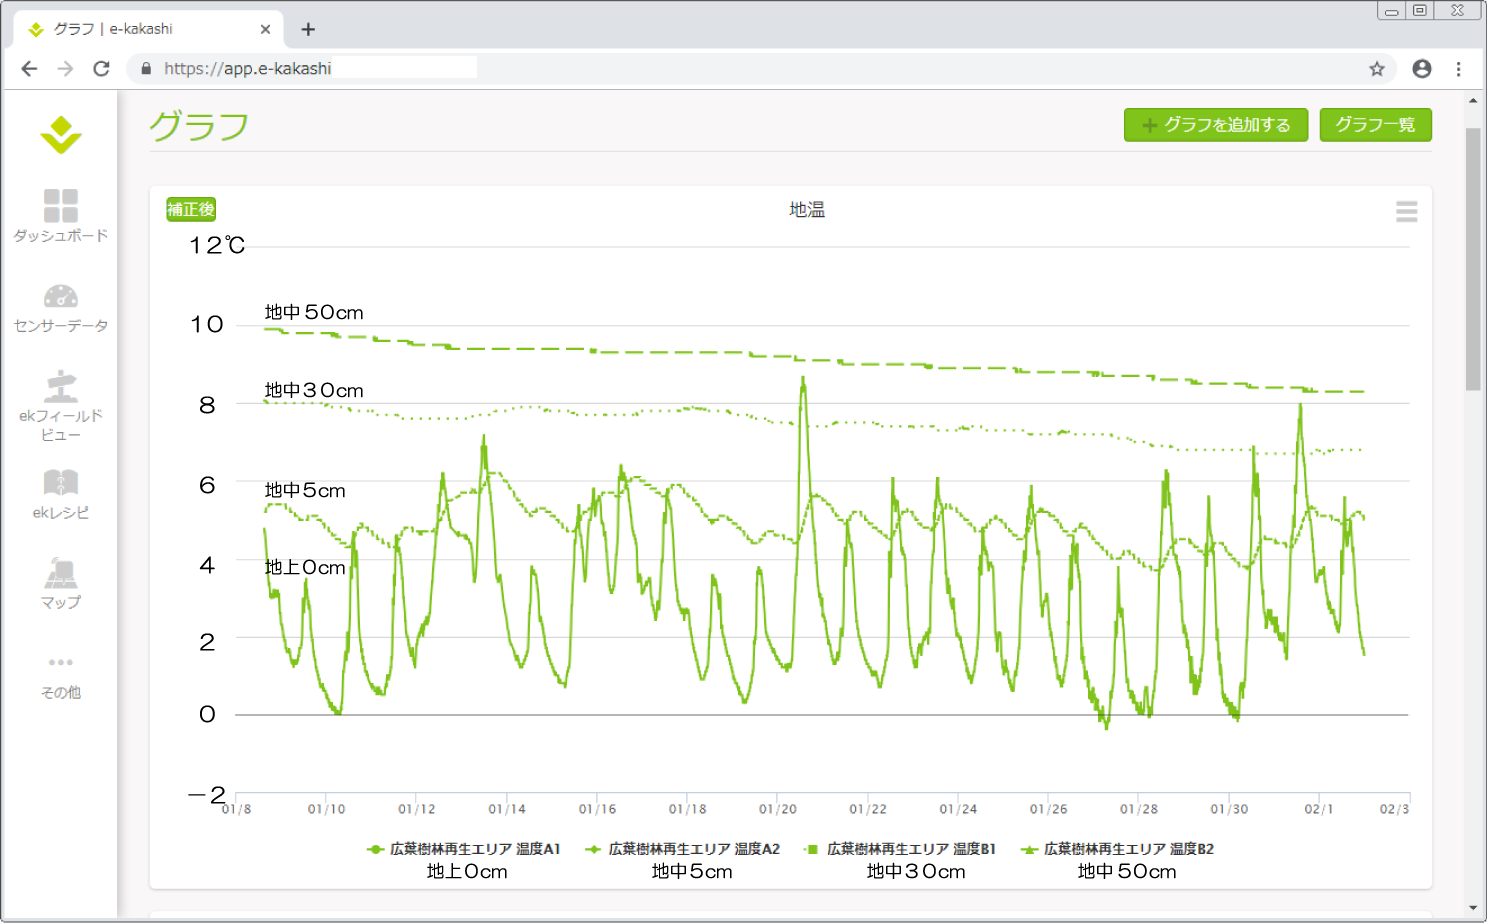The width and height of the screenshot is (1487, 923).
Task: Open マップ in the sidebar
Action: [61, 584]
